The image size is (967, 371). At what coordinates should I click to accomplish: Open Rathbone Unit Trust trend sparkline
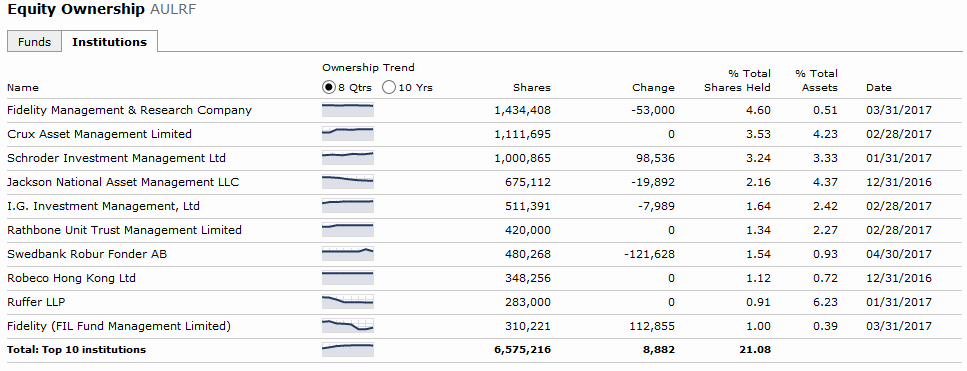[x=348, y=230]
